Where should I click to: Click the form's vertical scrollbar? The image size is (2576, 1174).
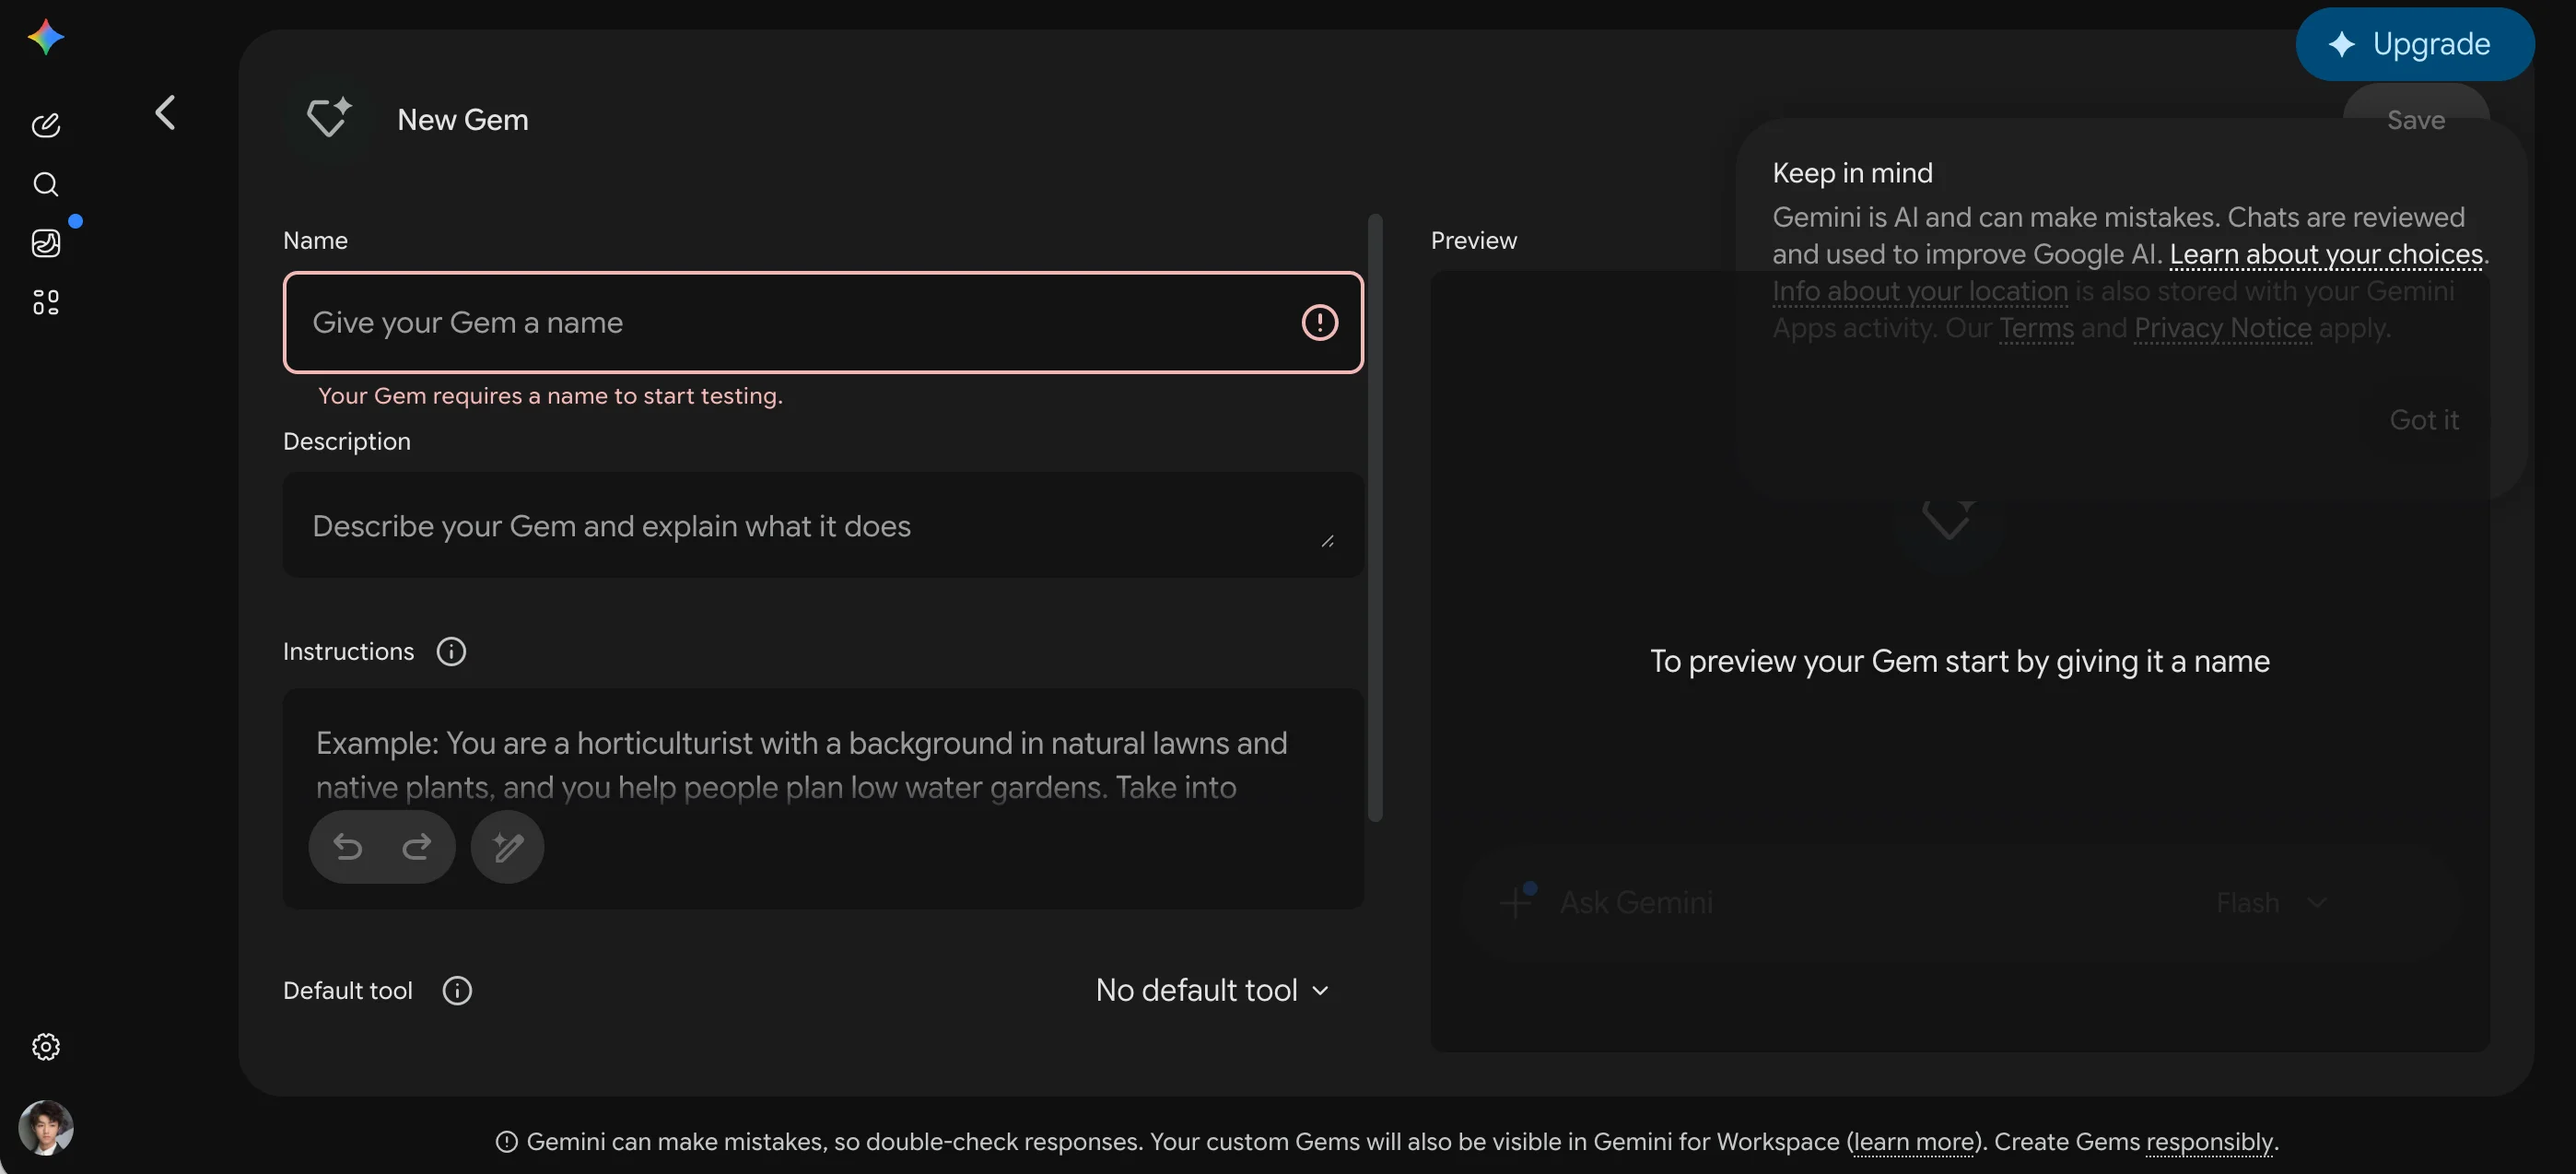pos(1375,518)
